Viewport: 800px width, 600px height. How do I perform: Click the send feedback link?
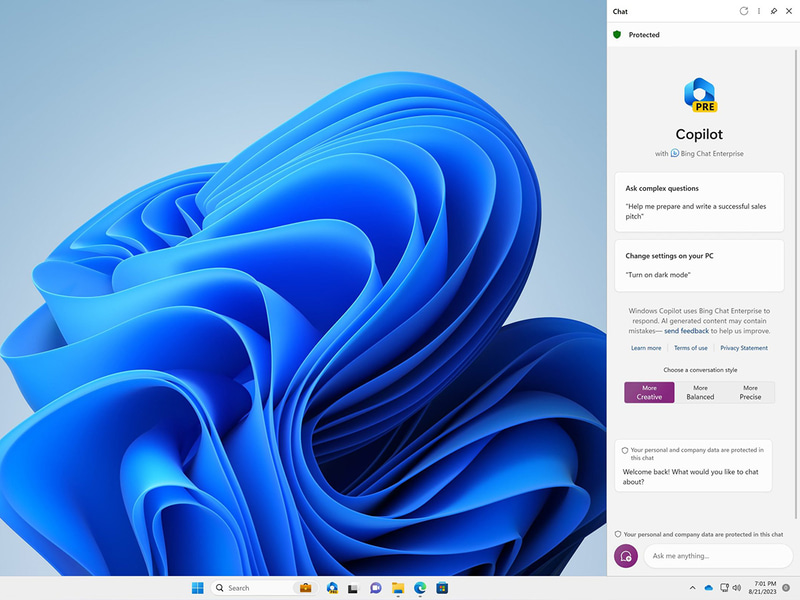point(686,330)
